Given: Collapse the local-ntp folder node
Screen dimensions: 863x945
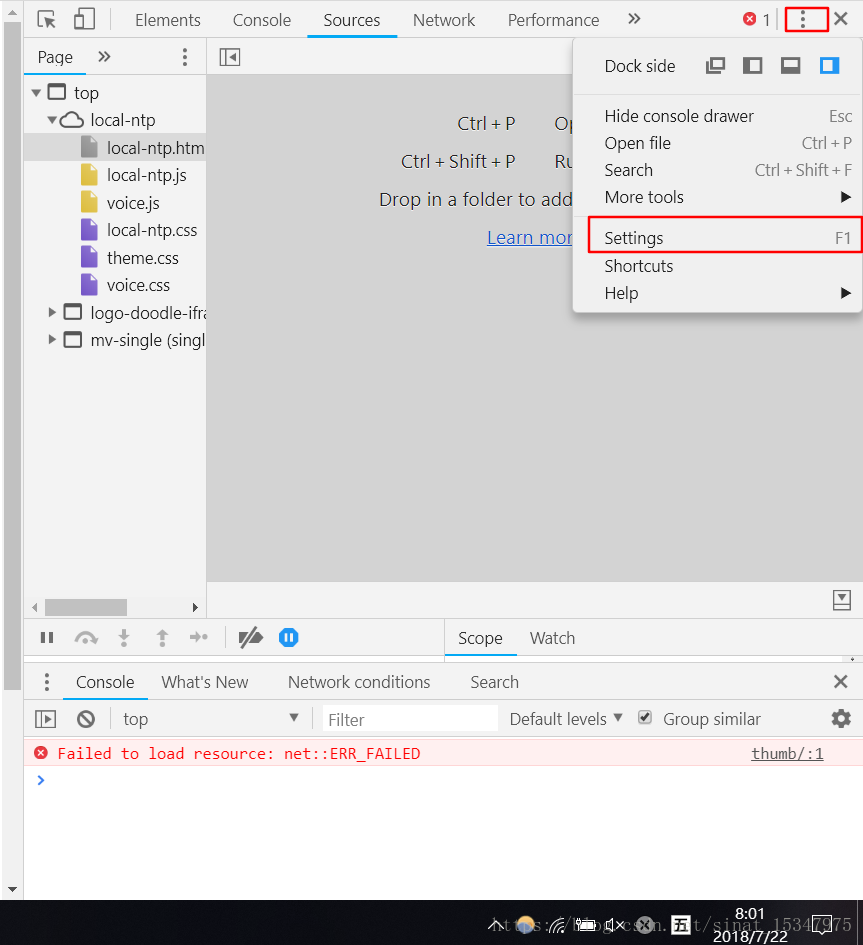Looking at the screenshot, I should pos(52,120).
